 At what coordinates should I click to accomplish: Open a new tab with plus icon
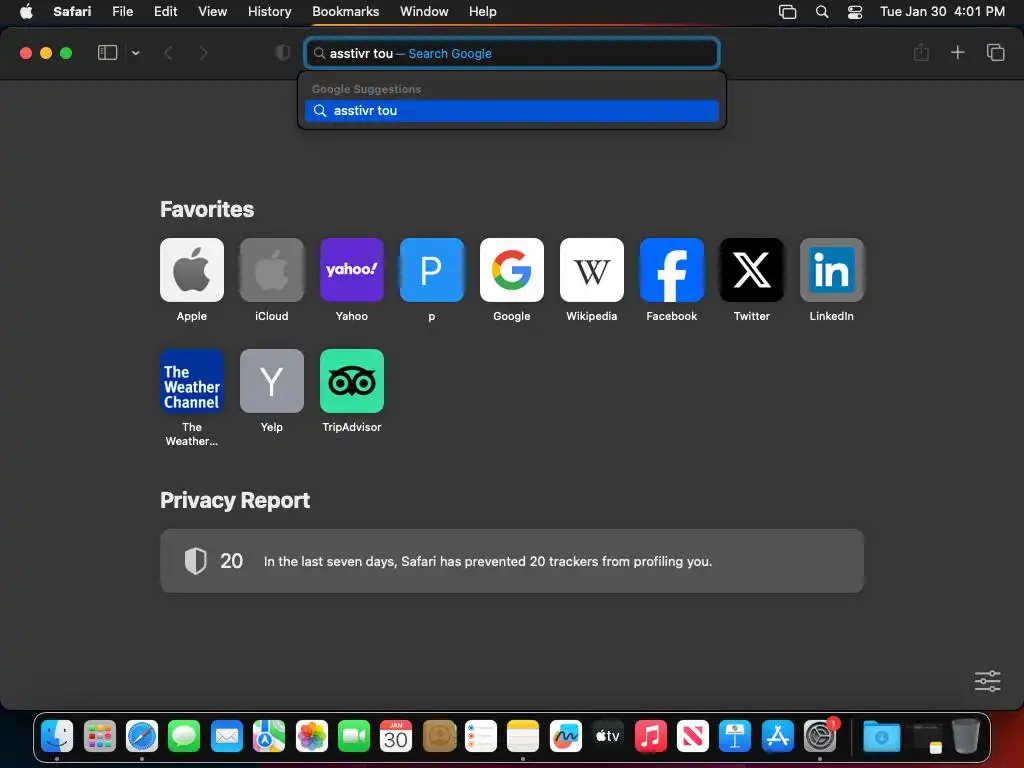(x=957, y=52)
